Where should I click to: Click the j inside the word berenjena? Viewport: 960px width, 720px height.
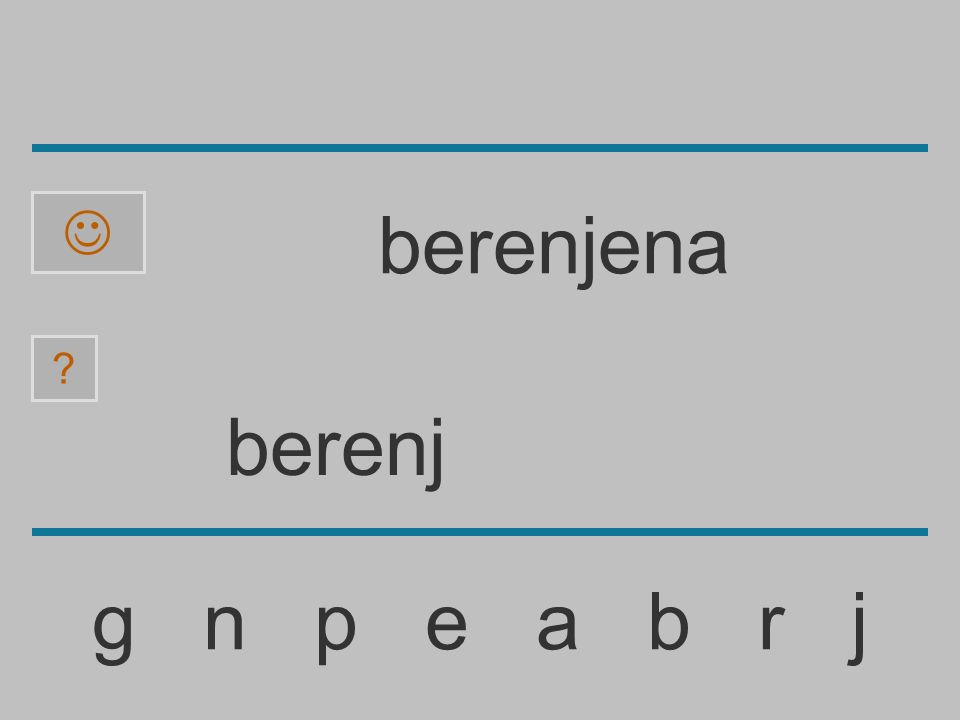click(588, 251)
